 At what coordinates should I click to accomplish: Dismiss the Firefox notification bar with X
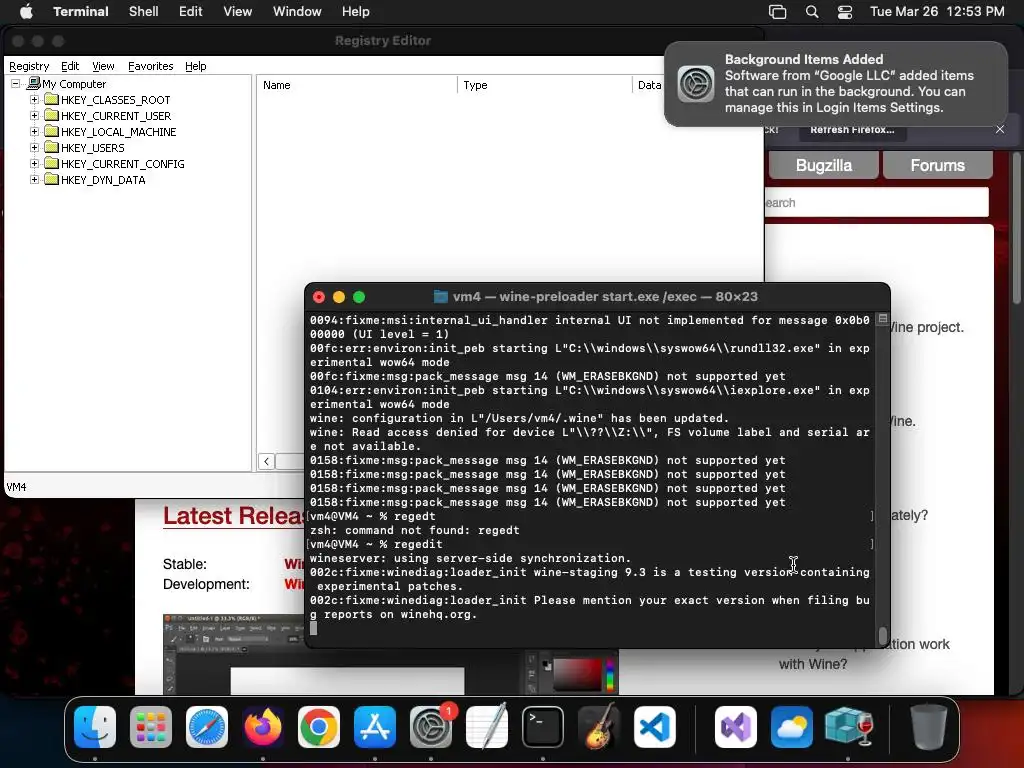point(1000,129)
